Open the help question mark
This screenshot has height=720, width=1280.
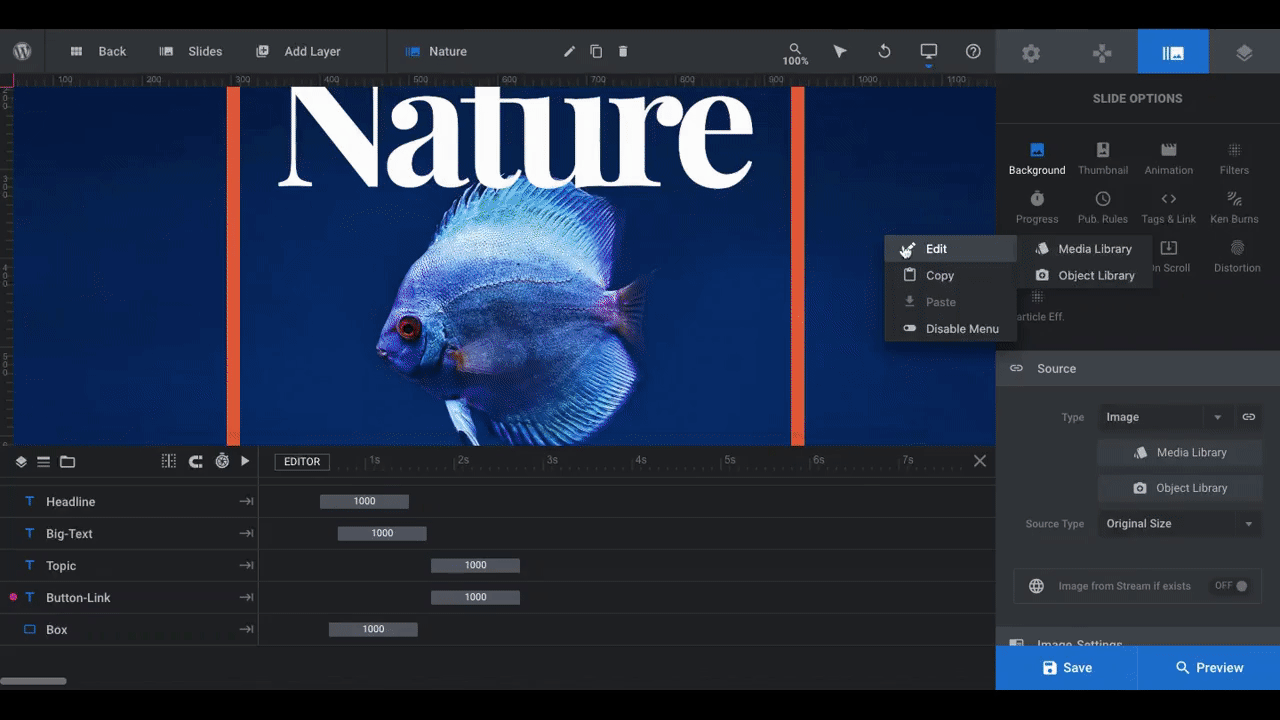click(973, 51)
